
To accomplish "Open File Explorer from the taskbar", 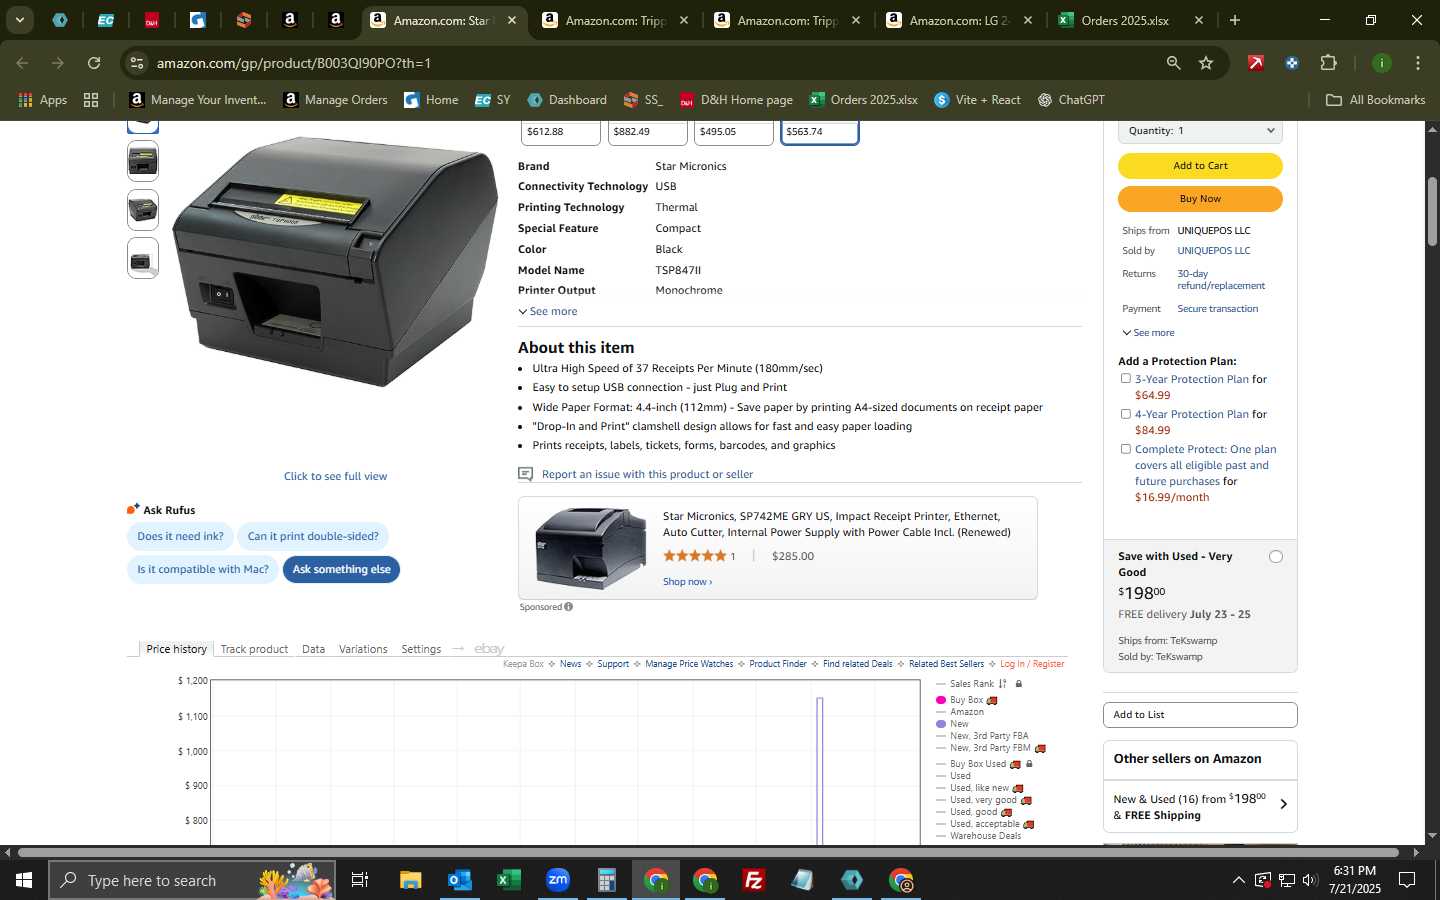I will pyautogui.click(x=410, y=880).
